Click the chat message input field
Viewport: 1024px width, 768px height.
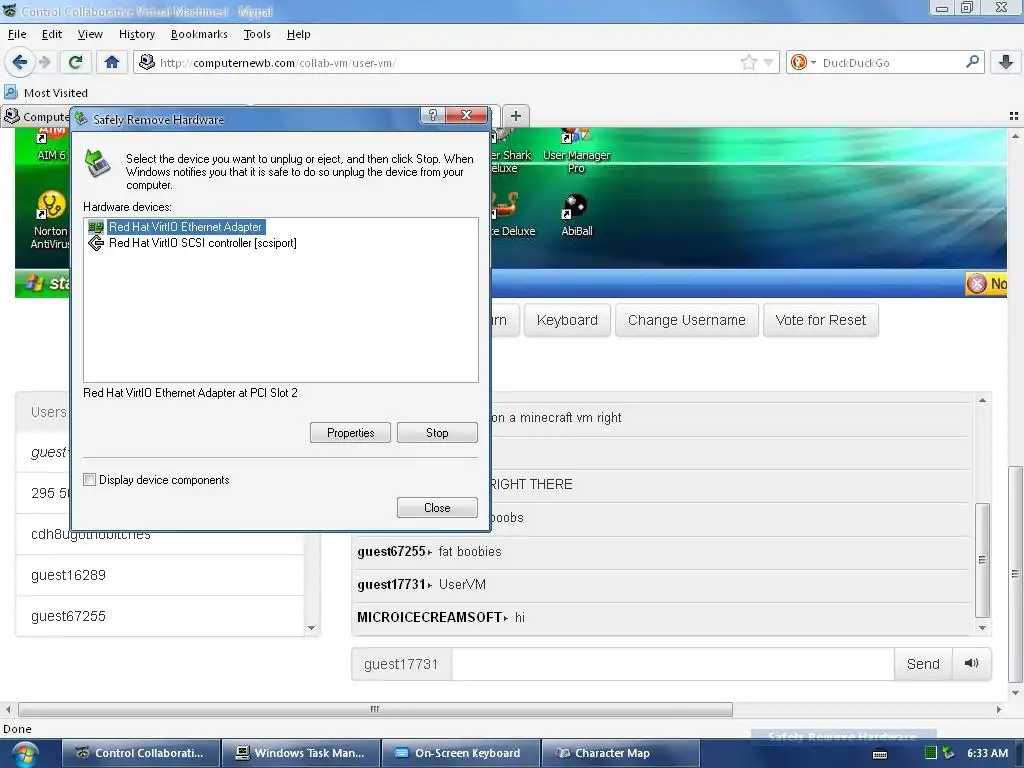[673, 664]
